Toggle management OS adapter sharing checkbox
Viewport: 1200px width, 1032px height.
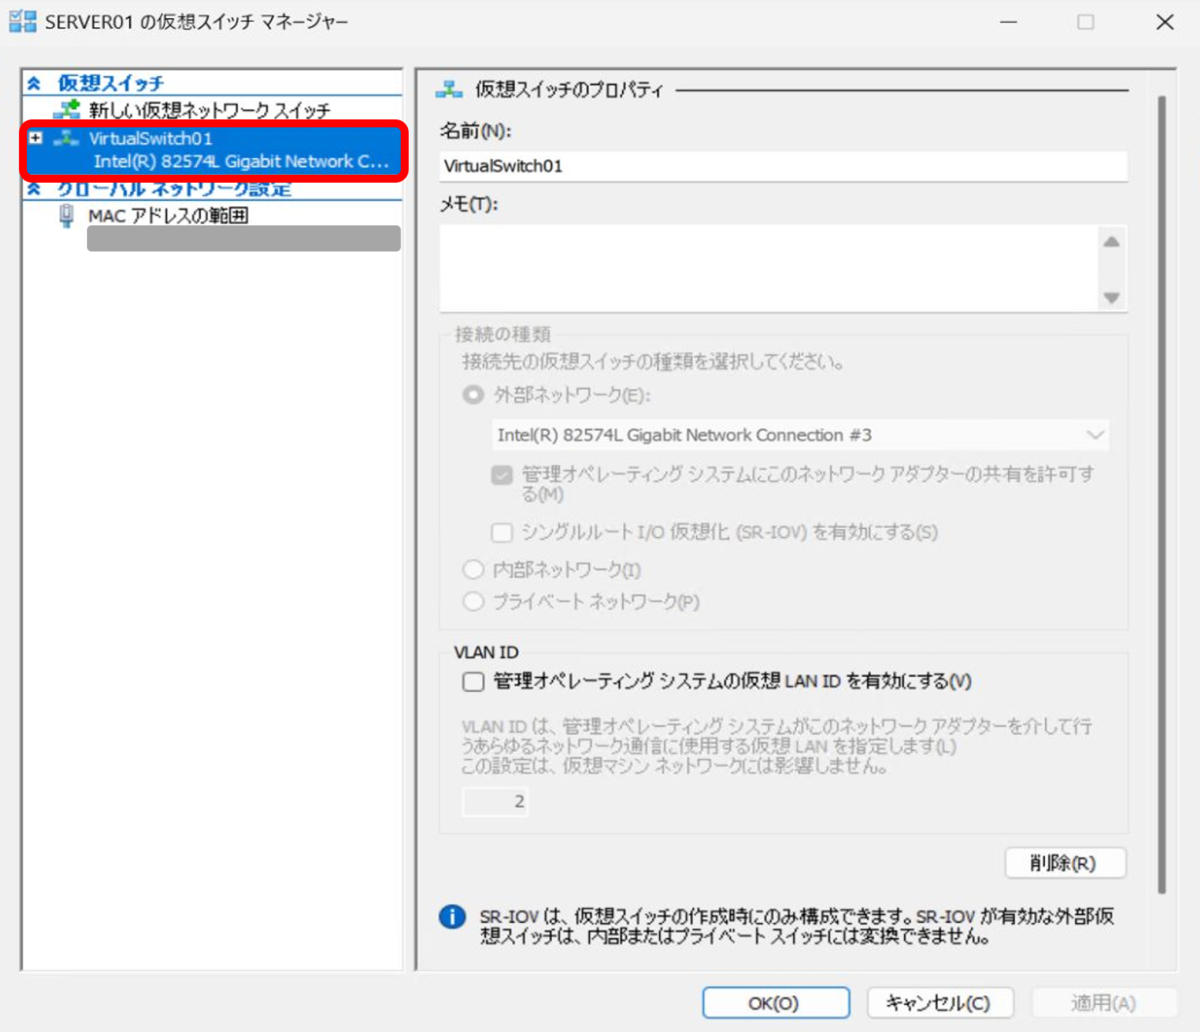(x=502, y=474)
